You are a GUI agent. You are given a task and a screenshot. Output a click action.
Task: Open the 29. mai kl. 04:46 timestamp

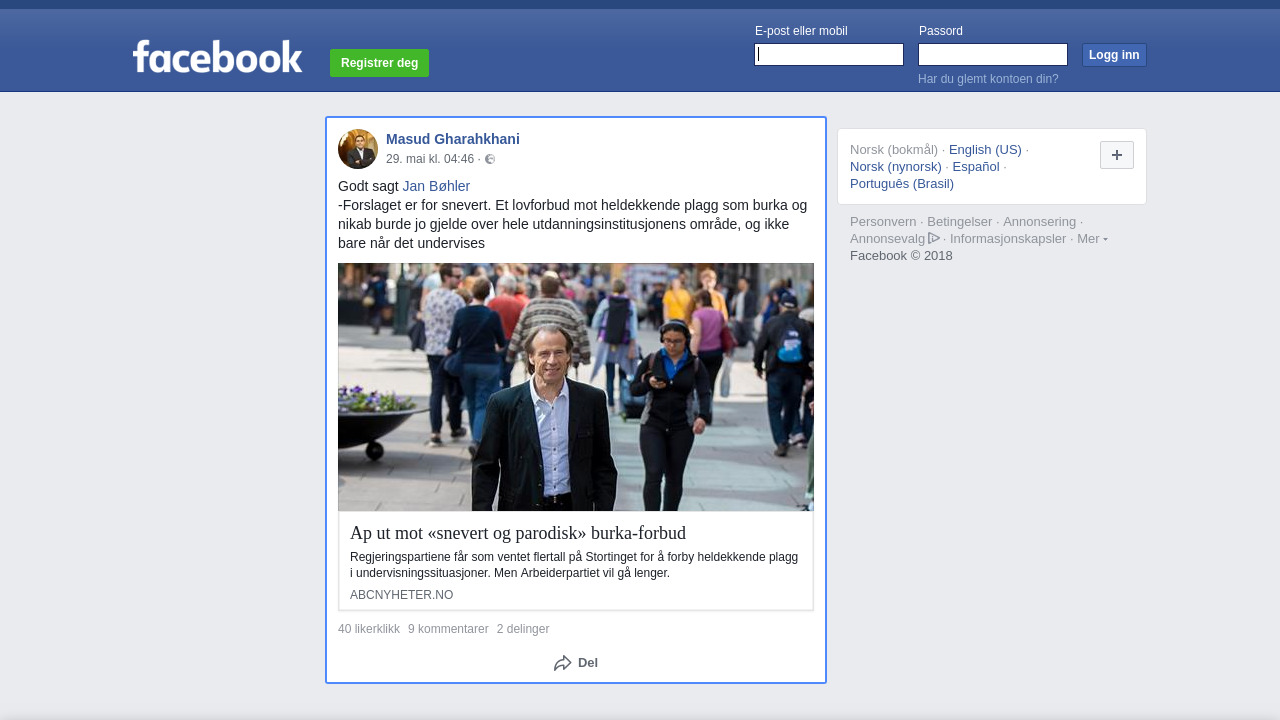coord(430,159)
